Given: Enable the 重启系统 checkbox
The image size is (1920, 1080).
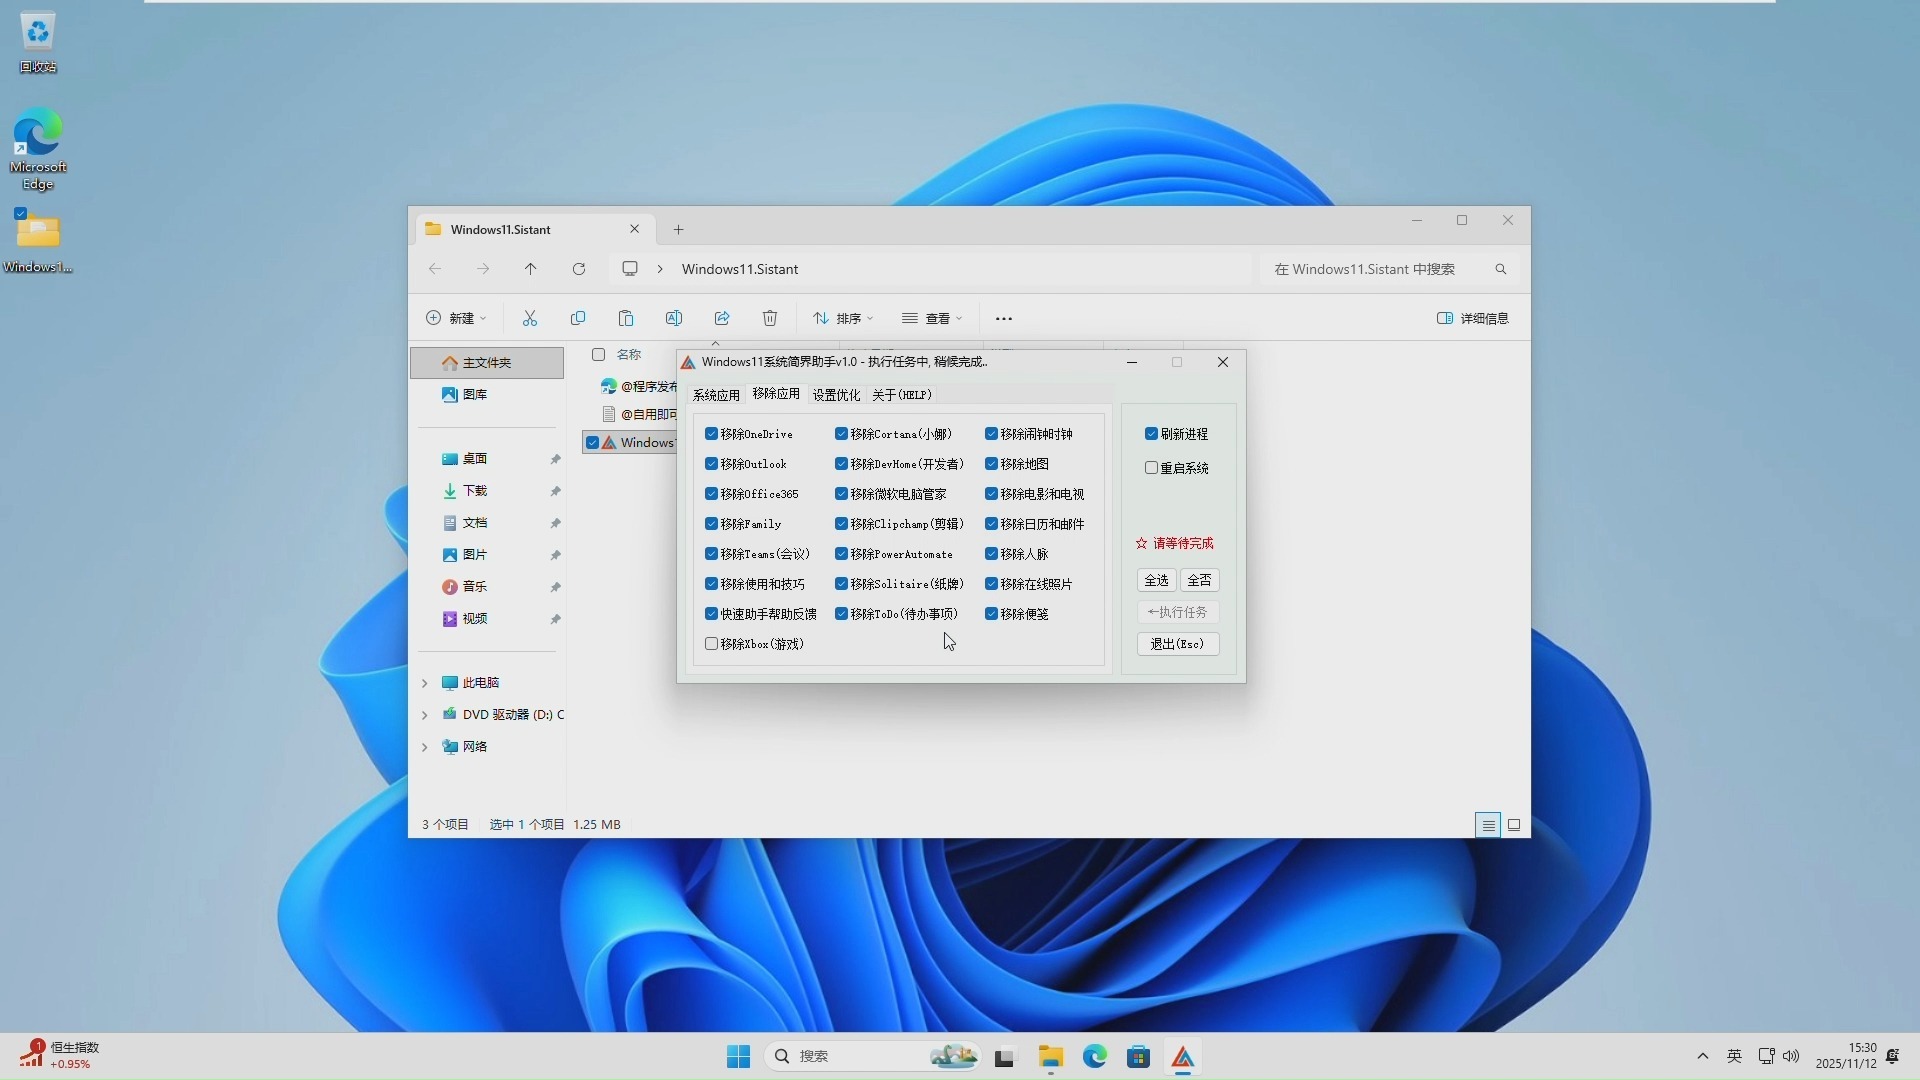Looking at the screenshot, I should click(1153, 467).
